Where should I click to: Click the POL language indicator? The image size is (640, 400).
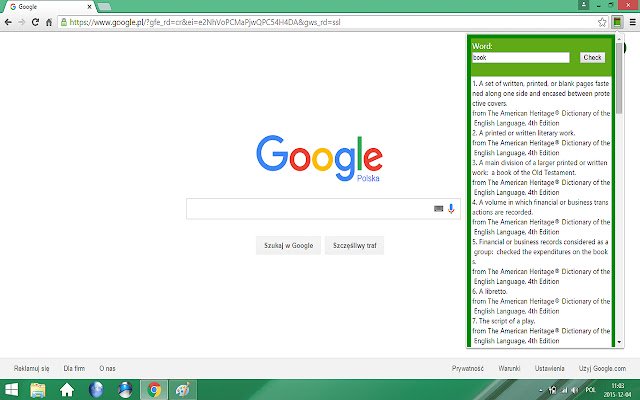[590, 390]
